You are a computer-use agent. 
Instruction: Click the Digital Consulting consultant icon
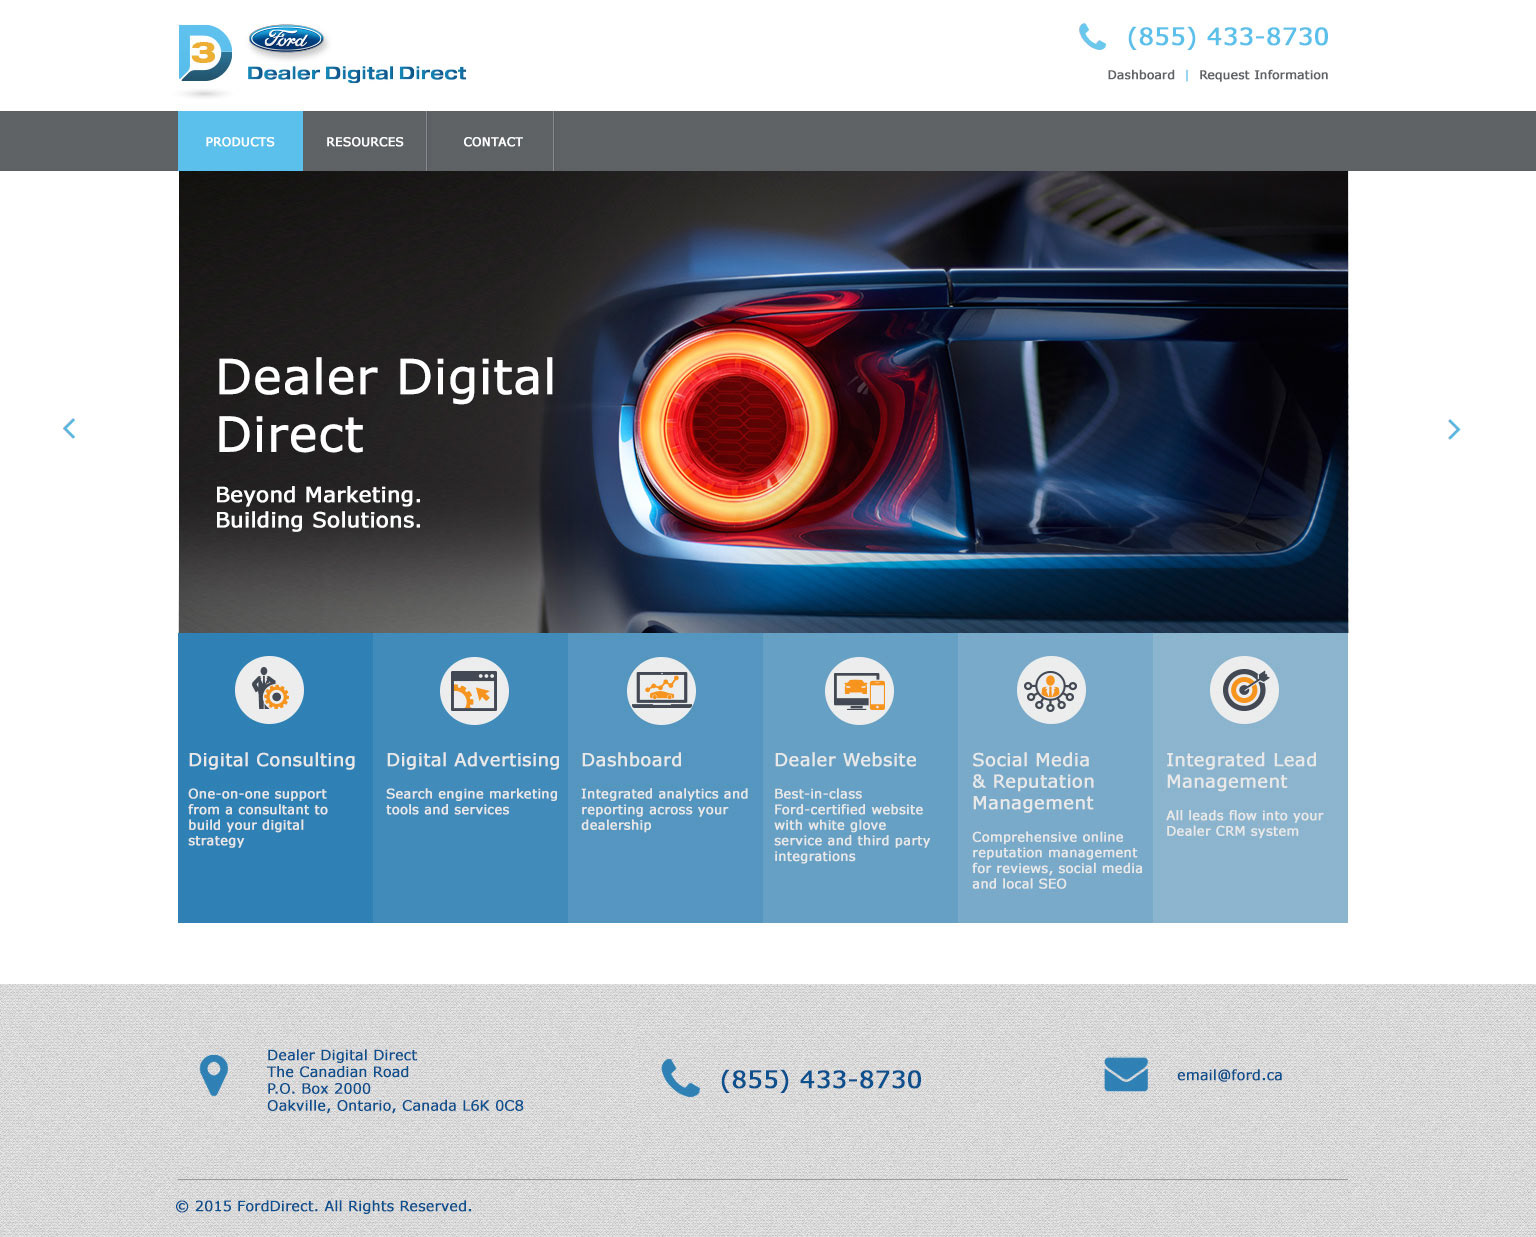tap(269, 690)
